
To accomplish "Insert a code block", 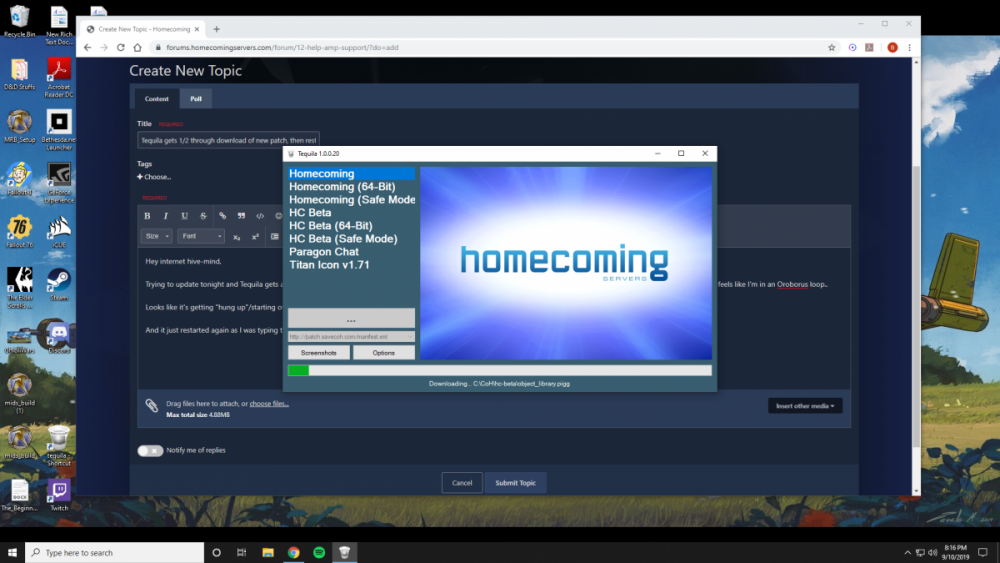I will click(x=260, y=216).
